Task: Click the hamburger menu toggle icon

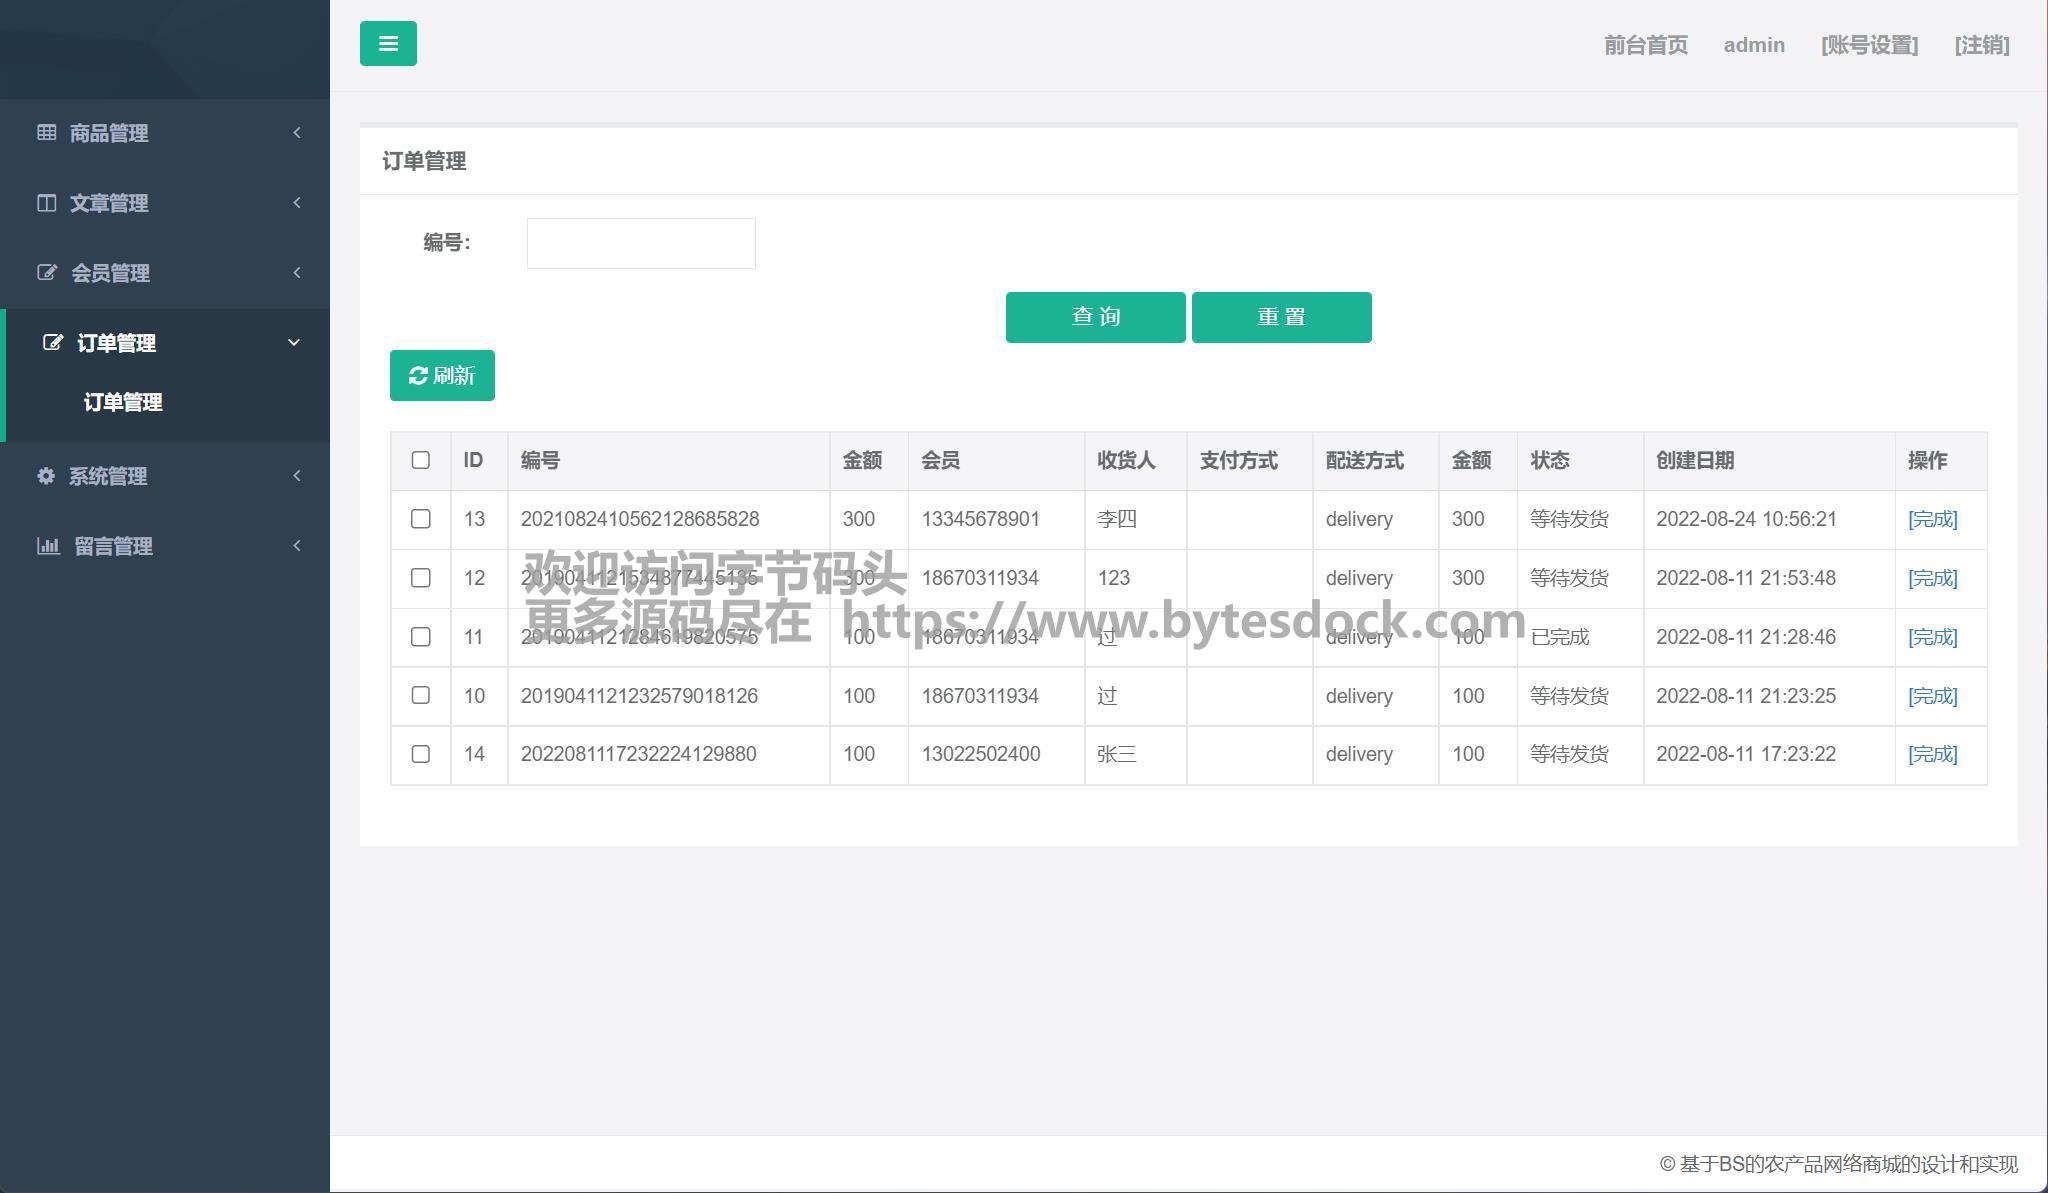Action: point(388,44)
